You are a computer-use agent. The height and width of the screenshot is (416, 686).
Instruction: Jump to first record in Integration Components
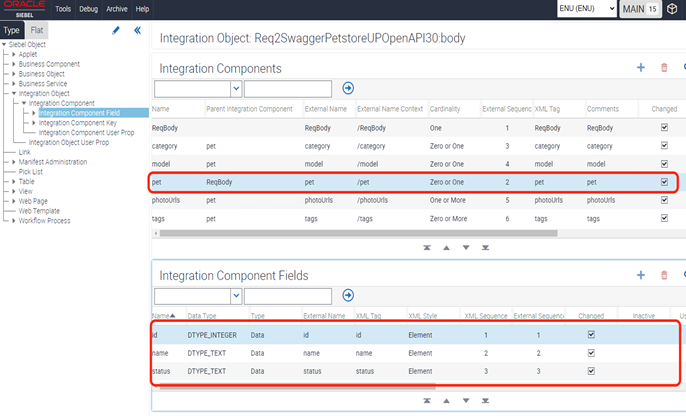pyautogui.click(x=427, y=248)
